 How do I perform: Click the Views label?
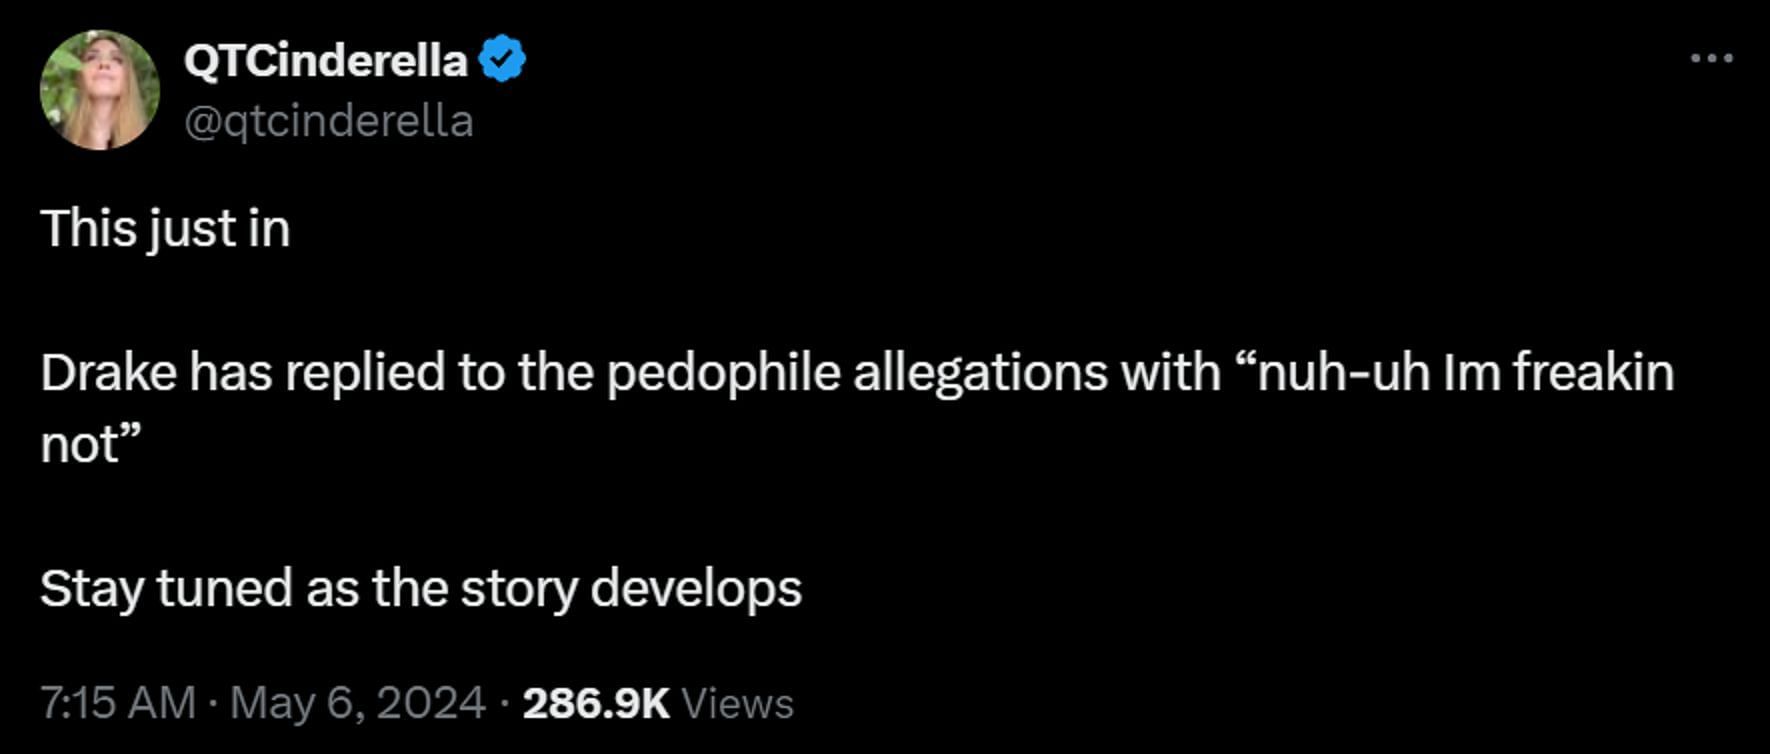point(738,703)
